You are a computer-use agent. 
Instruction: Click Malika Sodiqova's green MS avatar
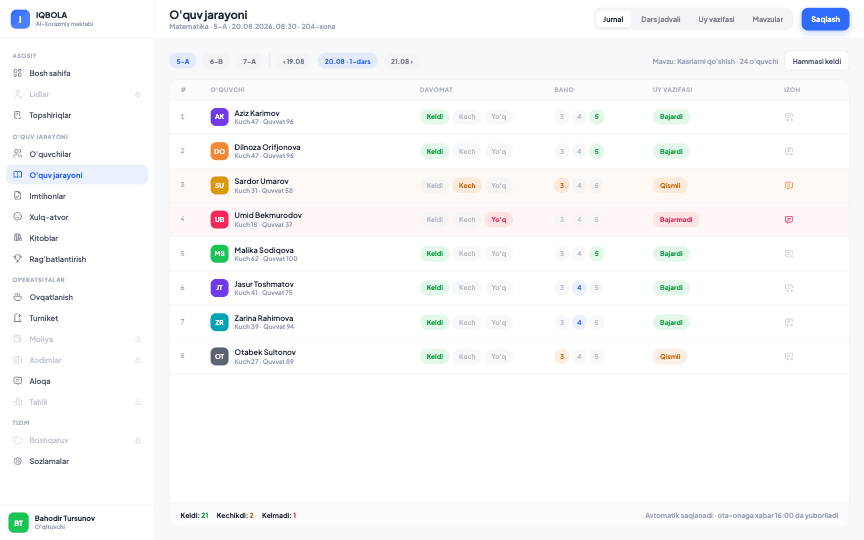(219, 253)
